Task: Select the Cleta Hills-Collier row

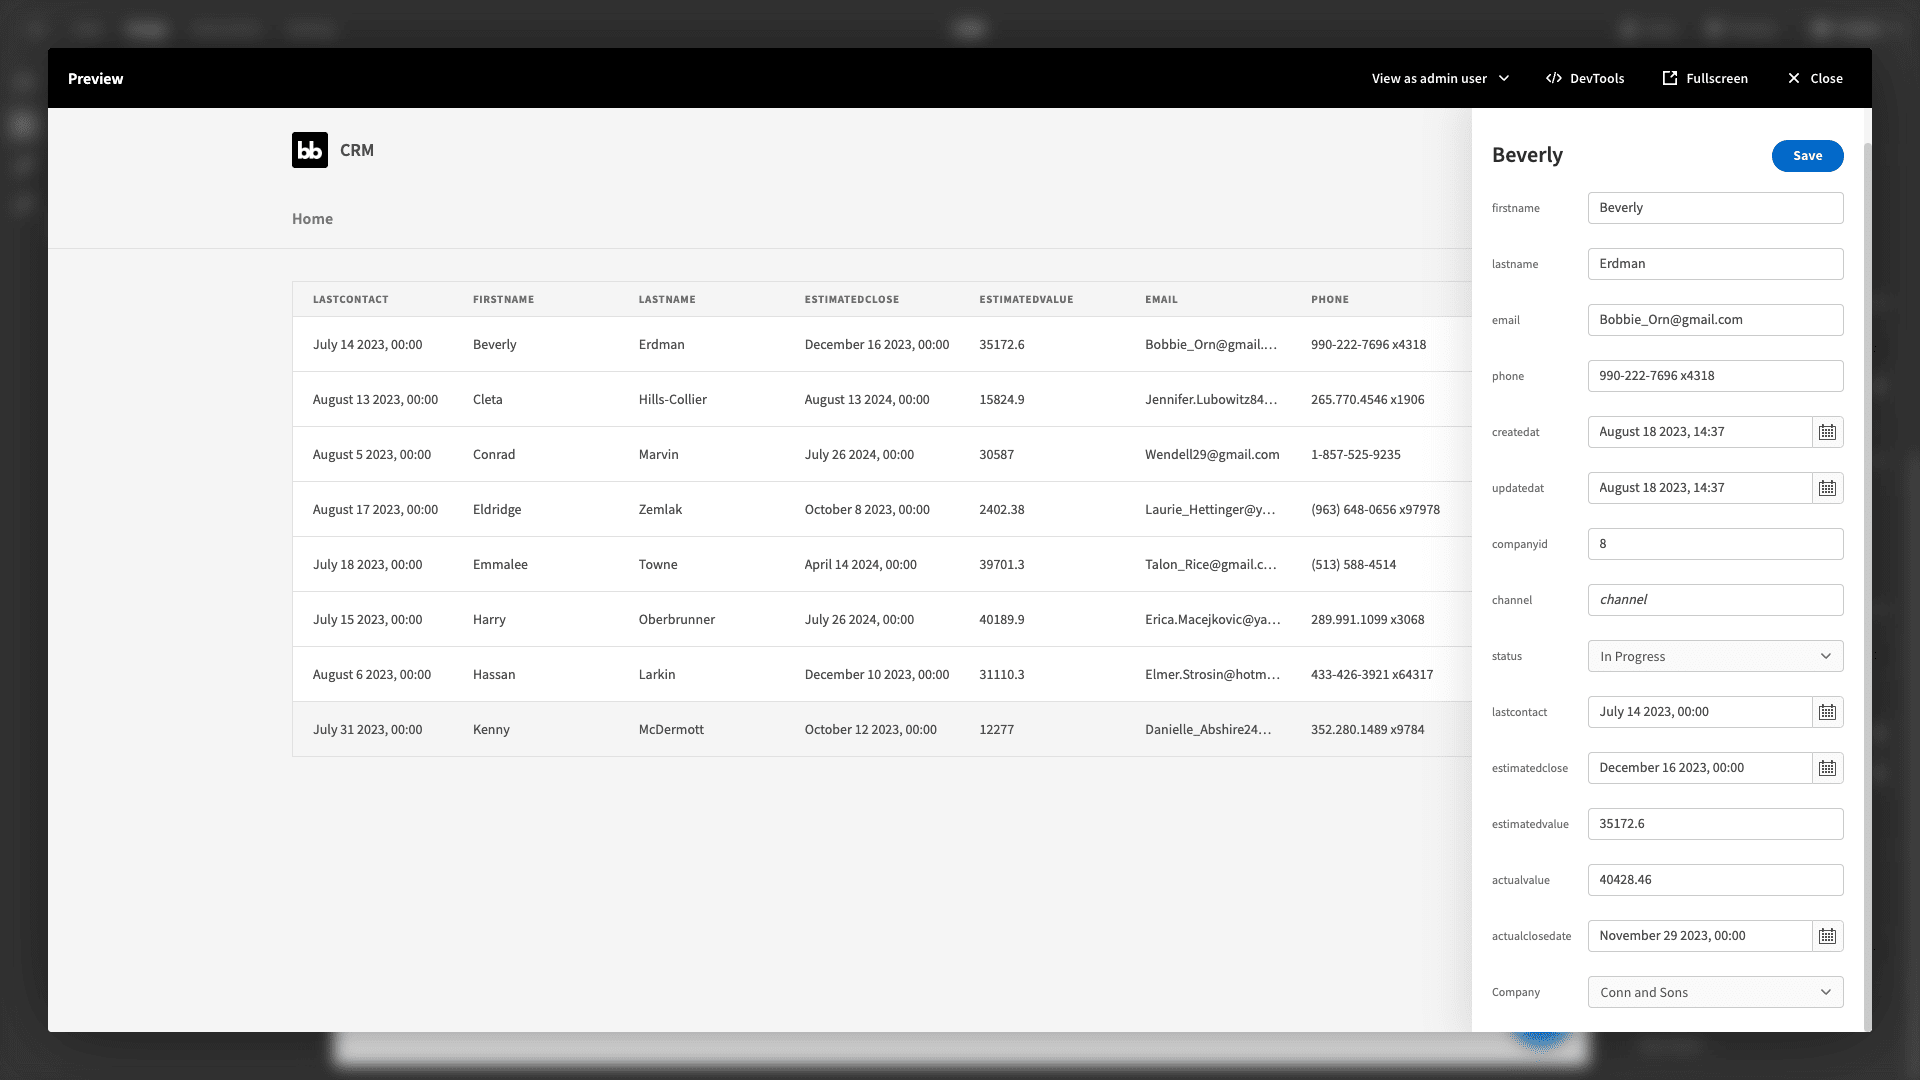Action: coord(882,399)
